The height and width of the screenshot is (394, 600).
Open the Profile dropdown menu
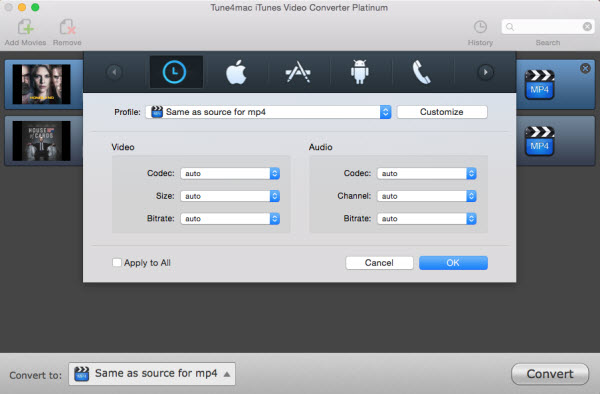(x=268, y=112)
